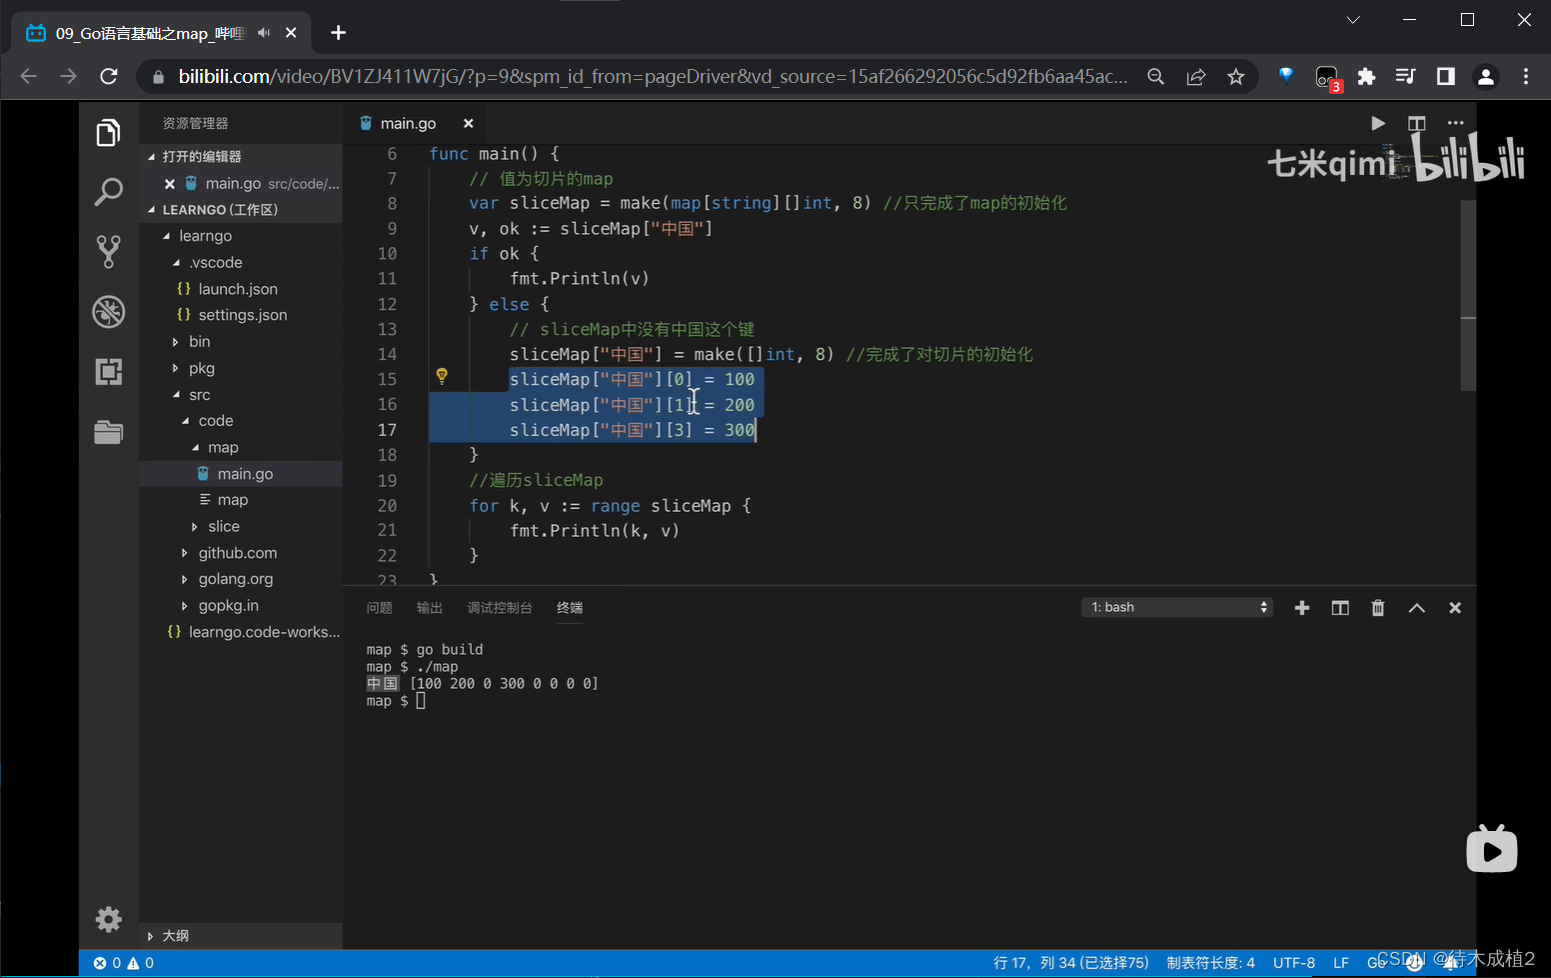Close the terminal panel
Screen dimensions: 1551x978
1455,608
